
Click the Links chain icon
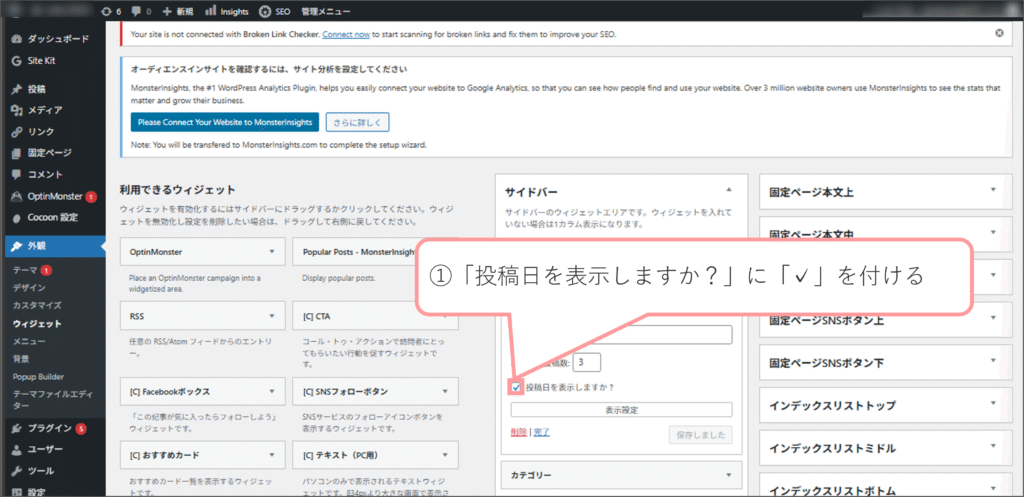[17, 132]
